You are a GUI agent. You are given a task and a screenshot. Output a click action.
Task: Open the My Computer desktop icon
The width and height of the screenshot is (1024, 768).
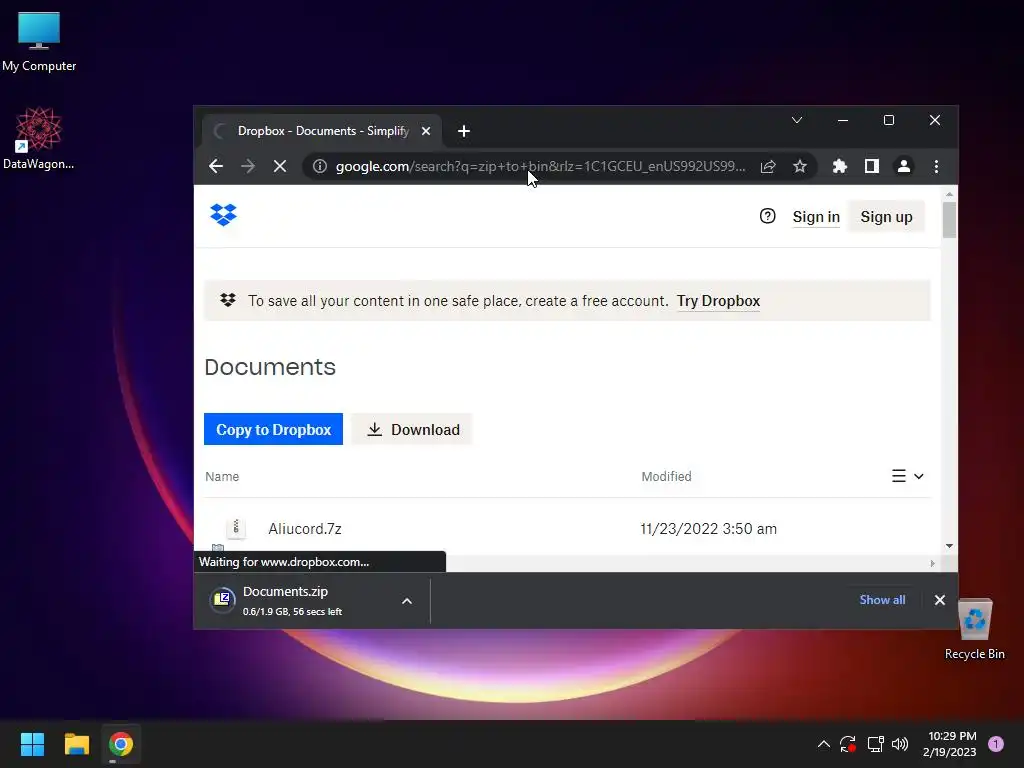[x=39, y=41]
